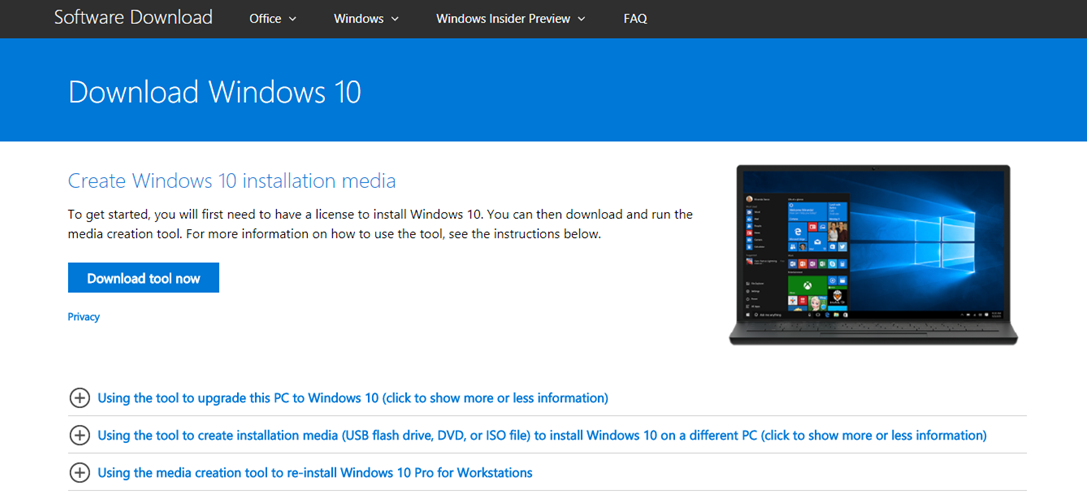Open the Office menu label
Screen dimensions: 1087x496
265,19
